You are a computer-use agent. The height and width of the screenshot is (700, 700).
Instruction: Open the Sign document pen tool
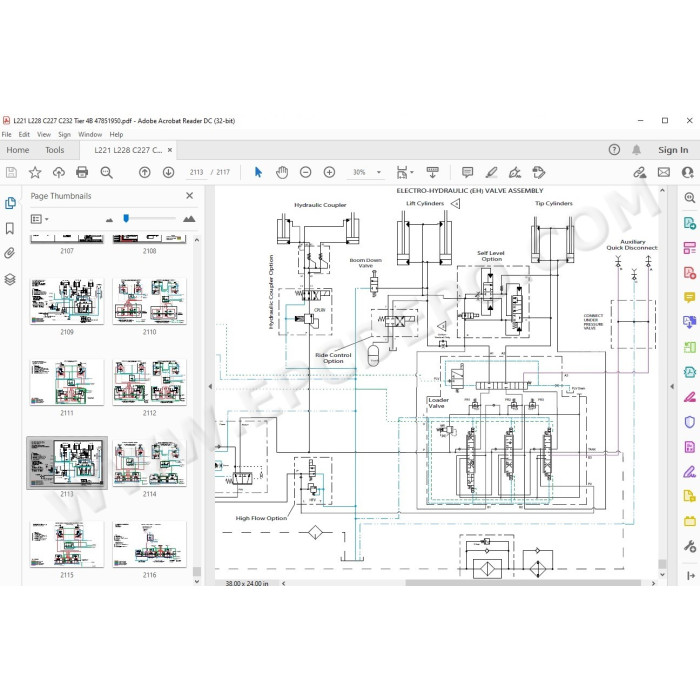(515, 172)
